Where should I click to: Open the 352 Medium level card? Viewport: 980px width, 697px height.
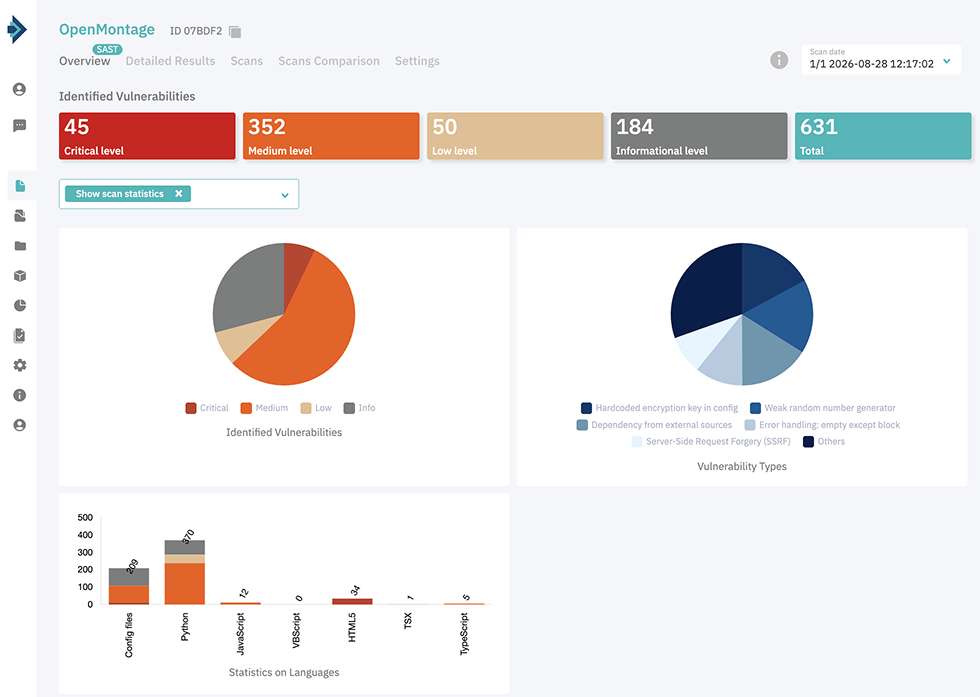pos(331,136)
